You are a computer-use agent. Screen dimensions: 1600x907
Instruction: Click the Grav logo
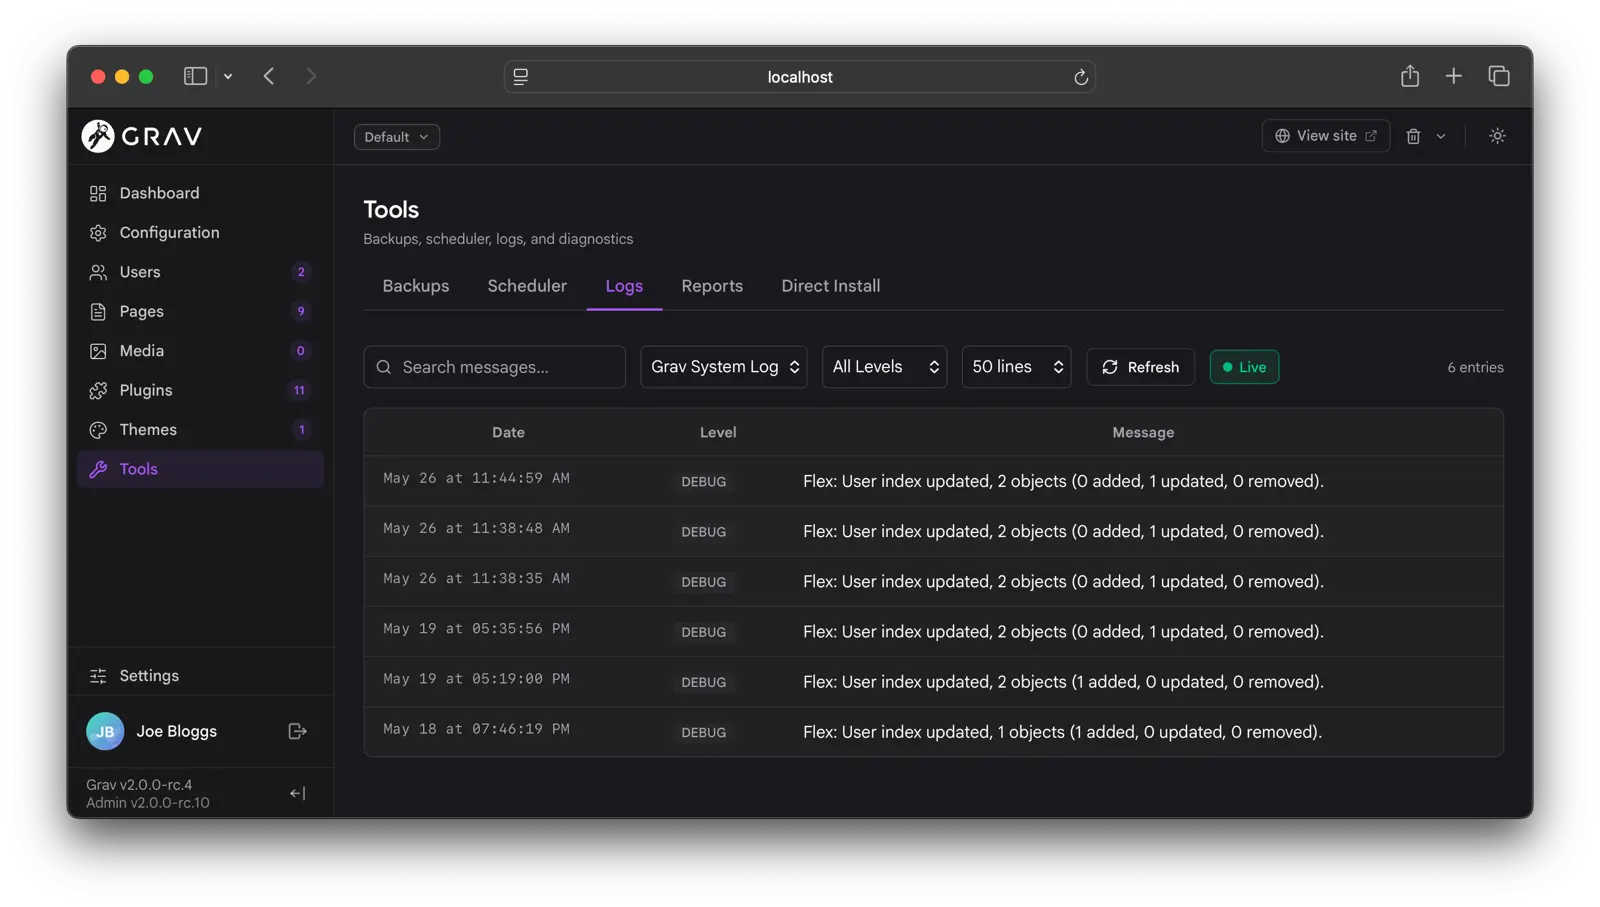point(142,136)
